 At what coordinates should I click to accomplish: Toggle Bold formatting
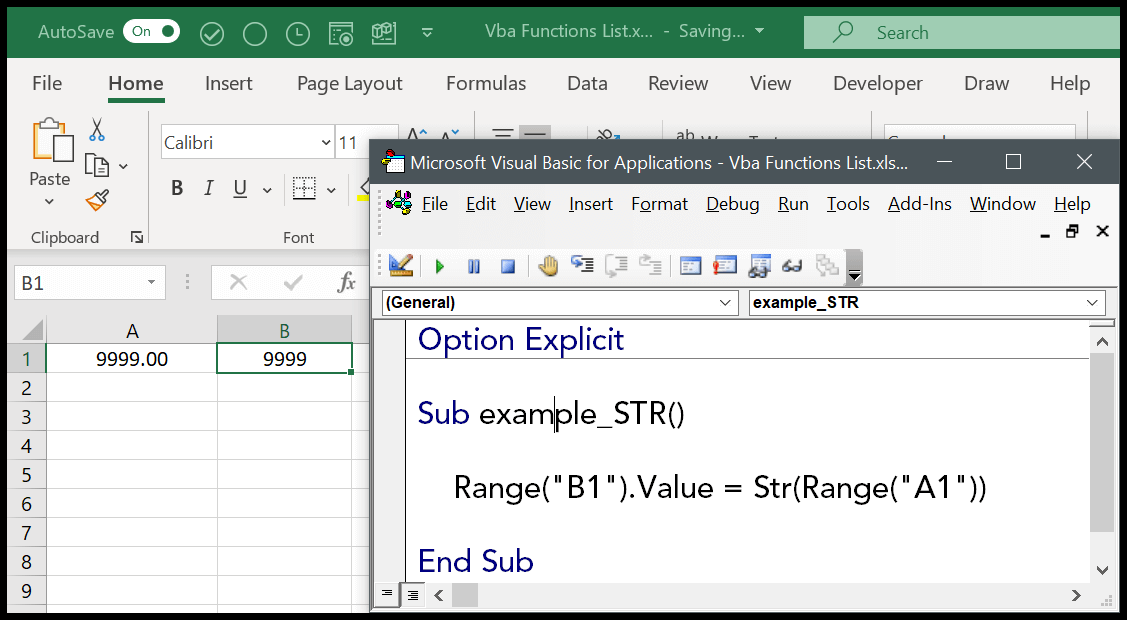[177, 188]
